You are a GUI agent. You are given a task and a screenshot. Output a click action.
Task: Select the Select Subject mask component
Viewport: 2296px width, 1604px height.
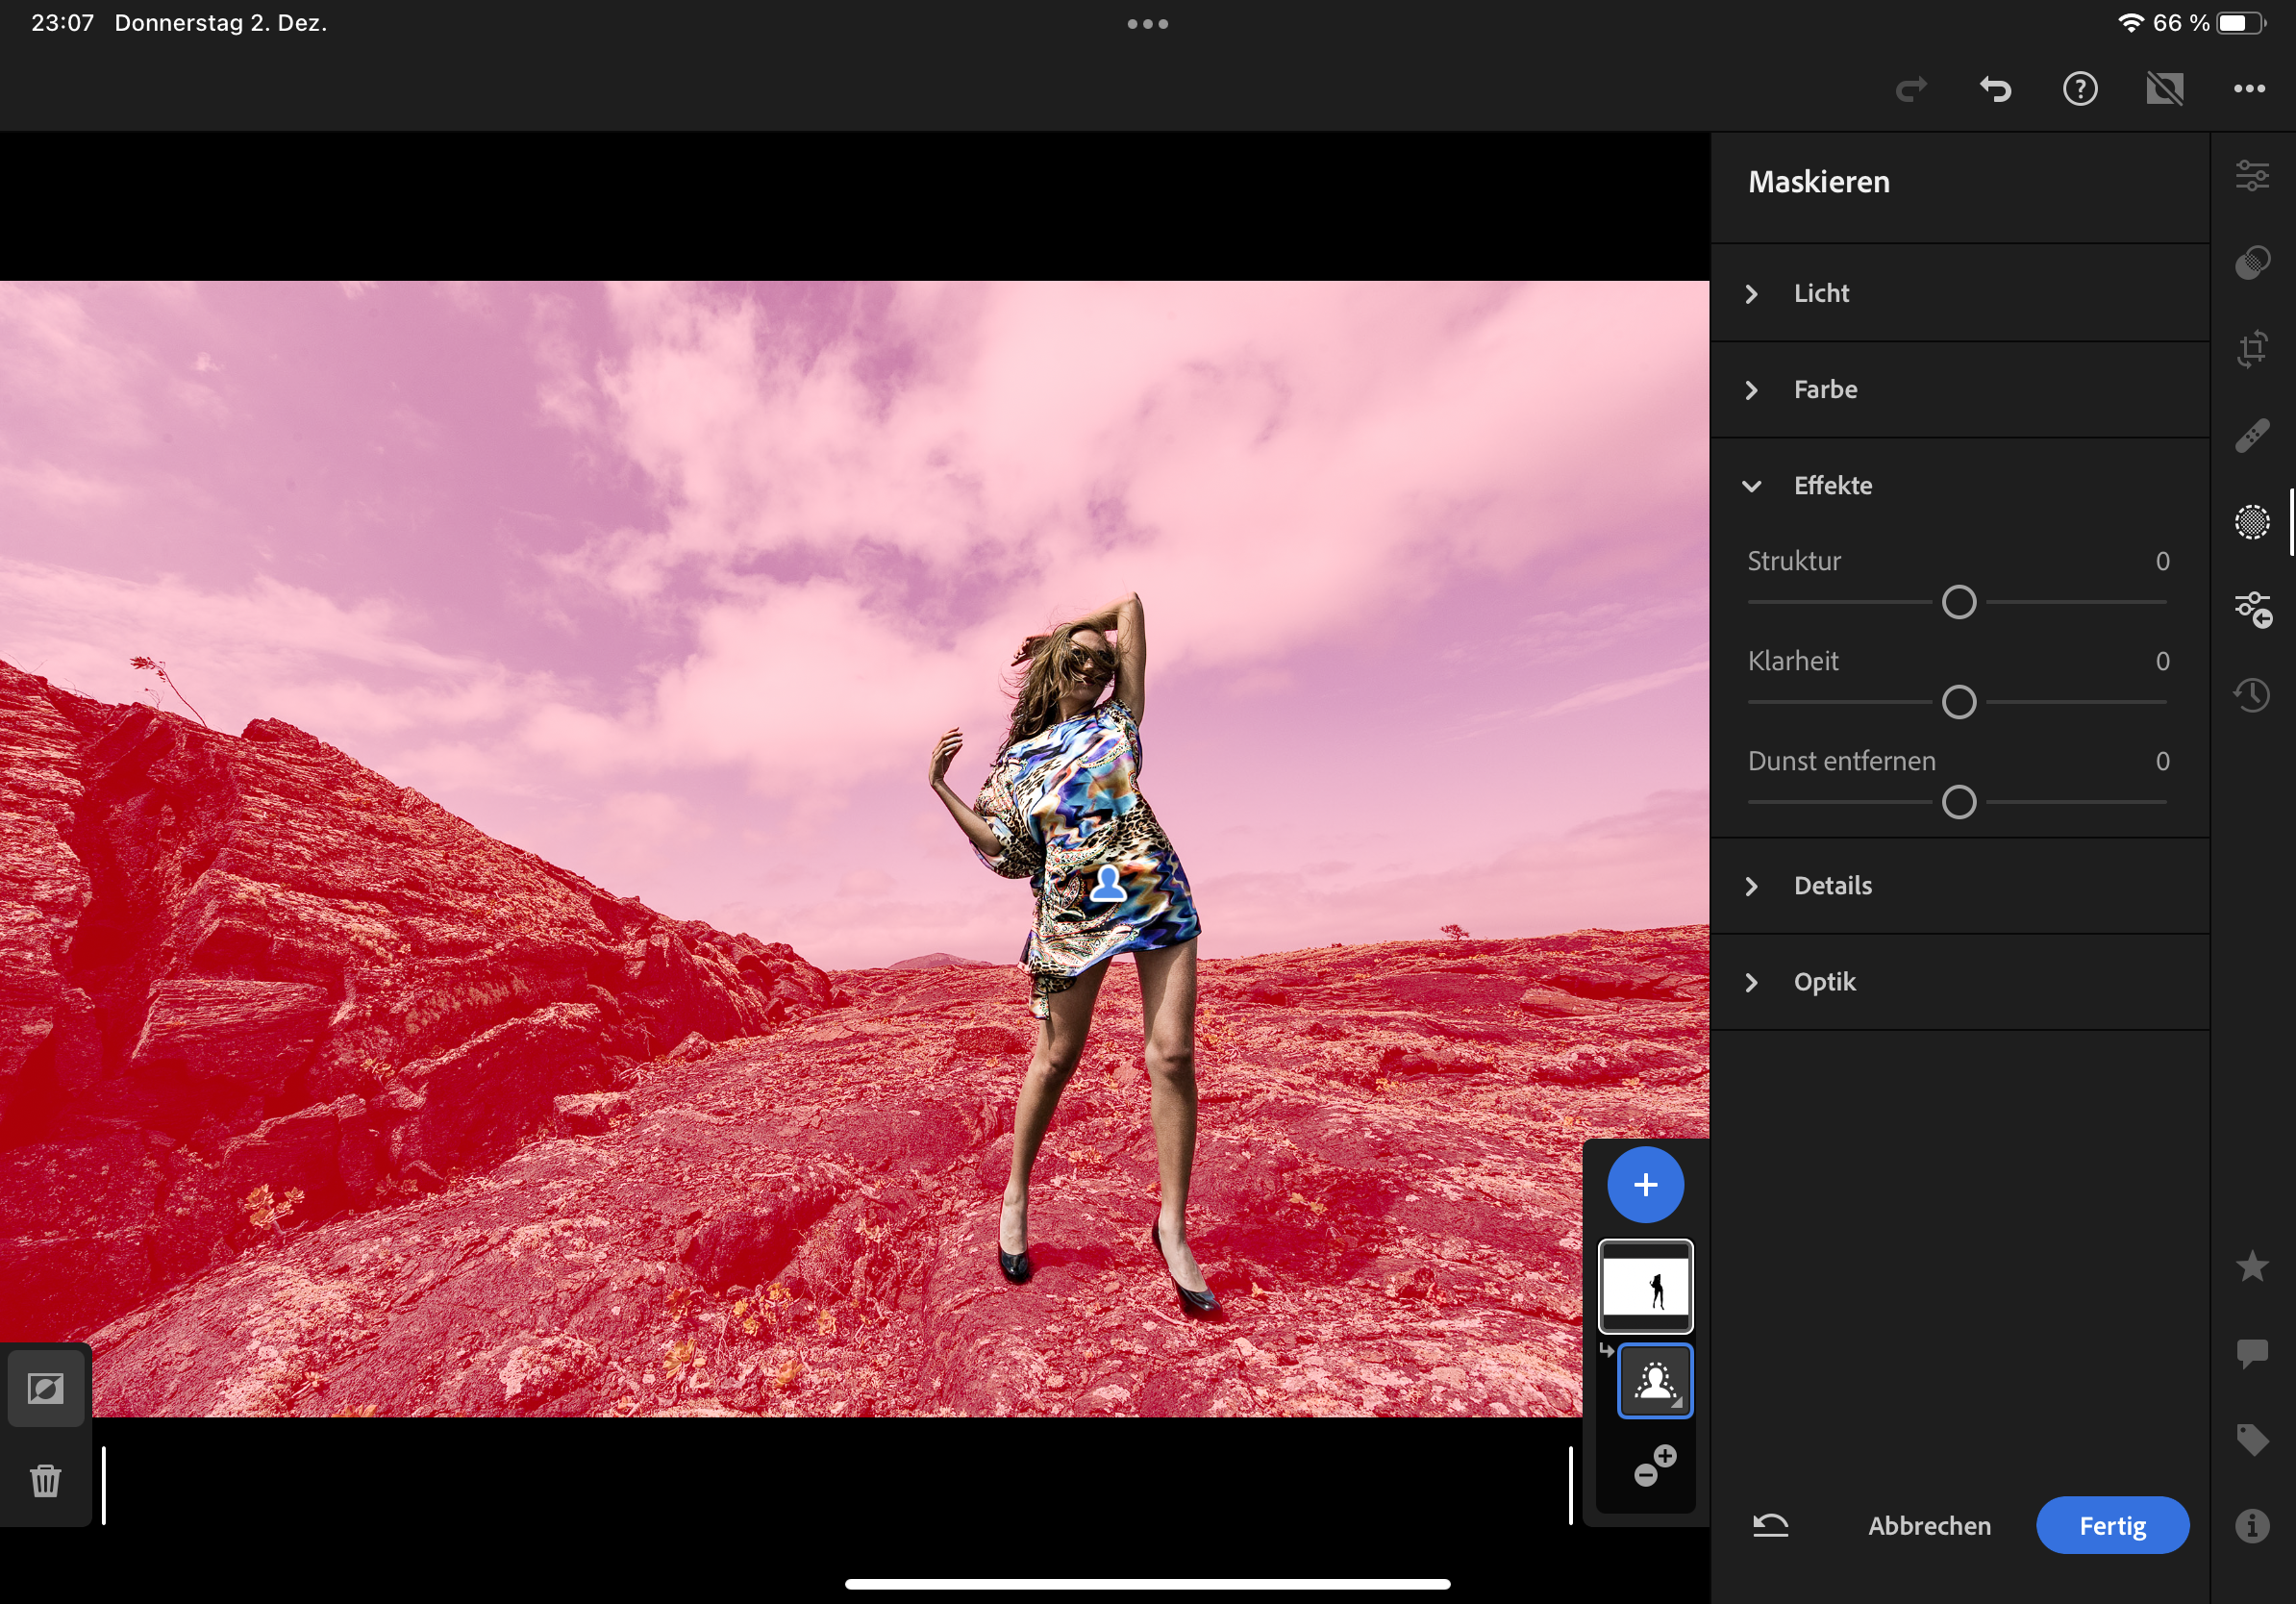(x=1655, y=1381)
